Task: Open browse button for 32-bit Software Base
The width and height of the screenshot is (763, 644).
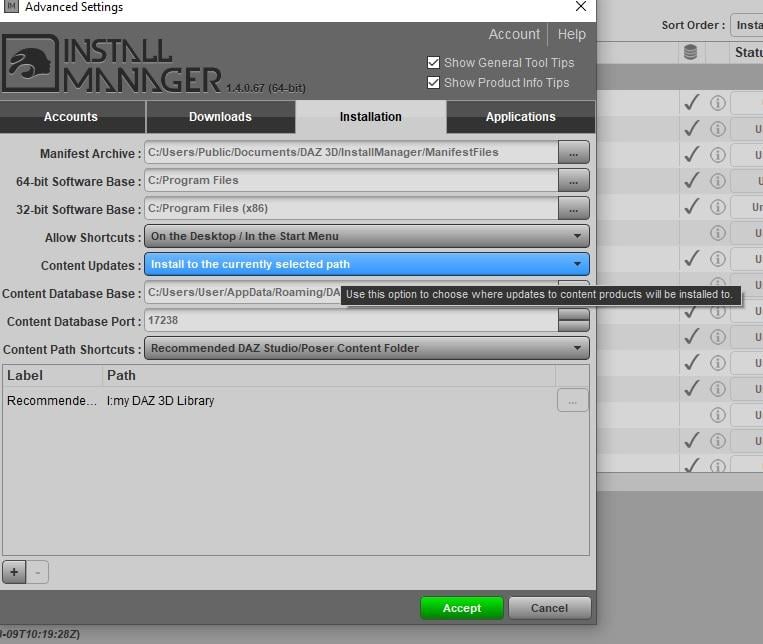Action: pyautogui.click(x=574, y=208)
